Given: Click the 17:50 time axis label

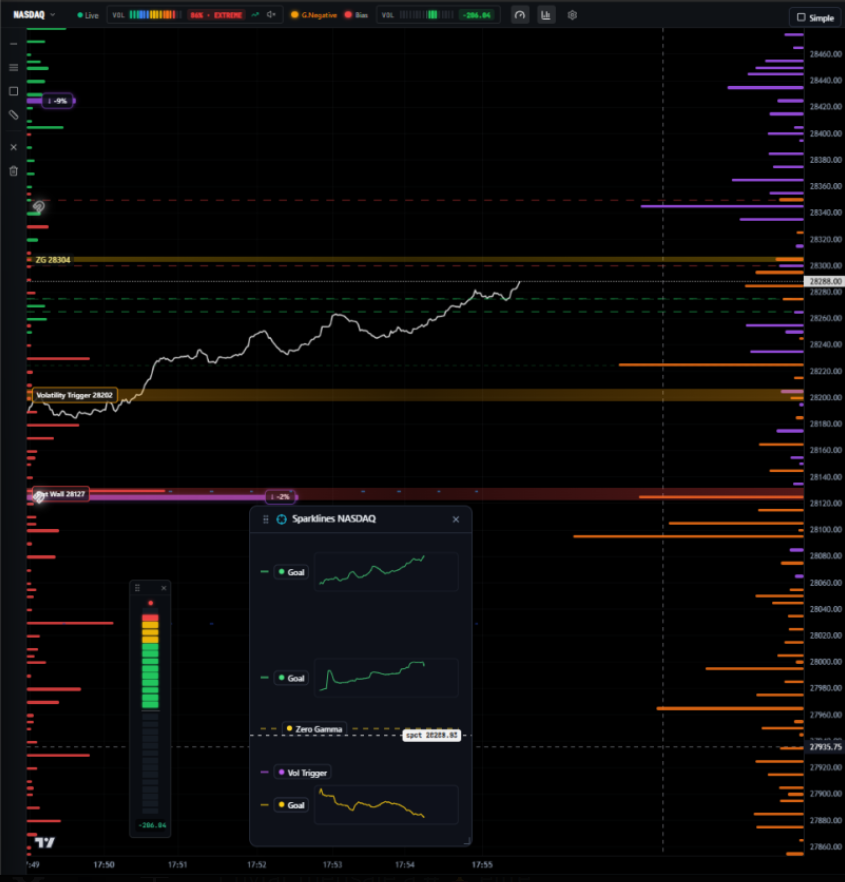Looking at the screenshot, I should tap(104, 865).
